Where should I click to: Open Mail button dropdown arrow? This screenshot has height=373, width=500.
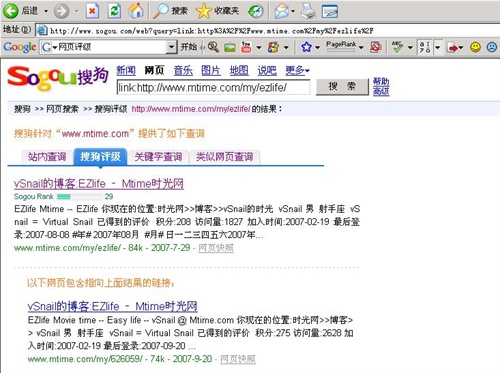pos(293,11)
